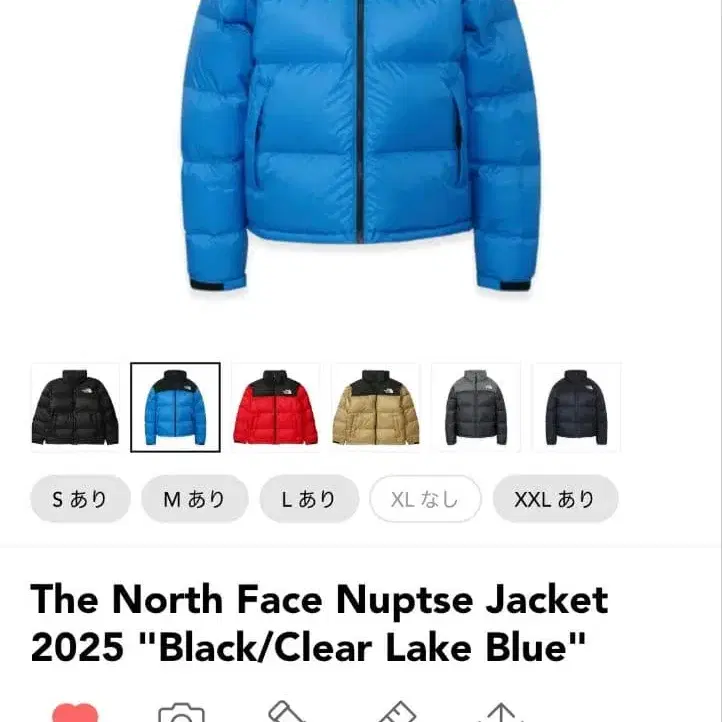Tap the main blue jacket product image
The image size is (722, 722).
[x=361, y=145]
